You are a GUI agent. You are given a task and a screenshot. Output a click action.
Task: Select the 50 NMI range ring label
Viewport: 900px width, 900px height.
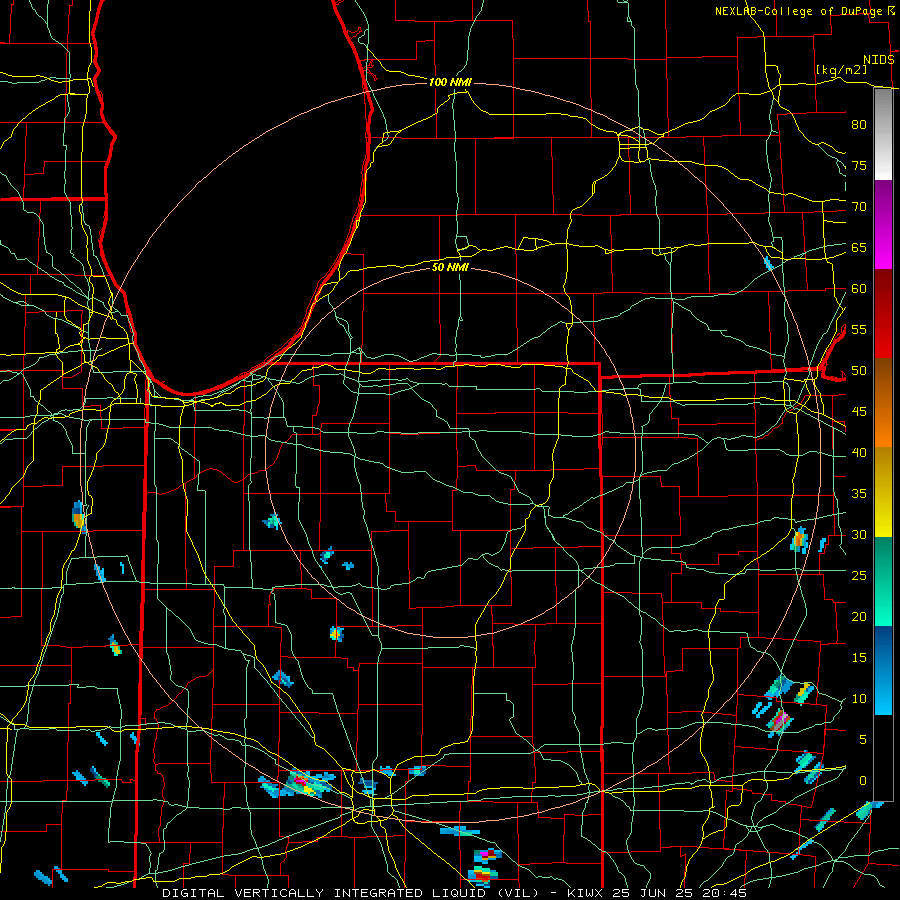click(x=450, y=267)
